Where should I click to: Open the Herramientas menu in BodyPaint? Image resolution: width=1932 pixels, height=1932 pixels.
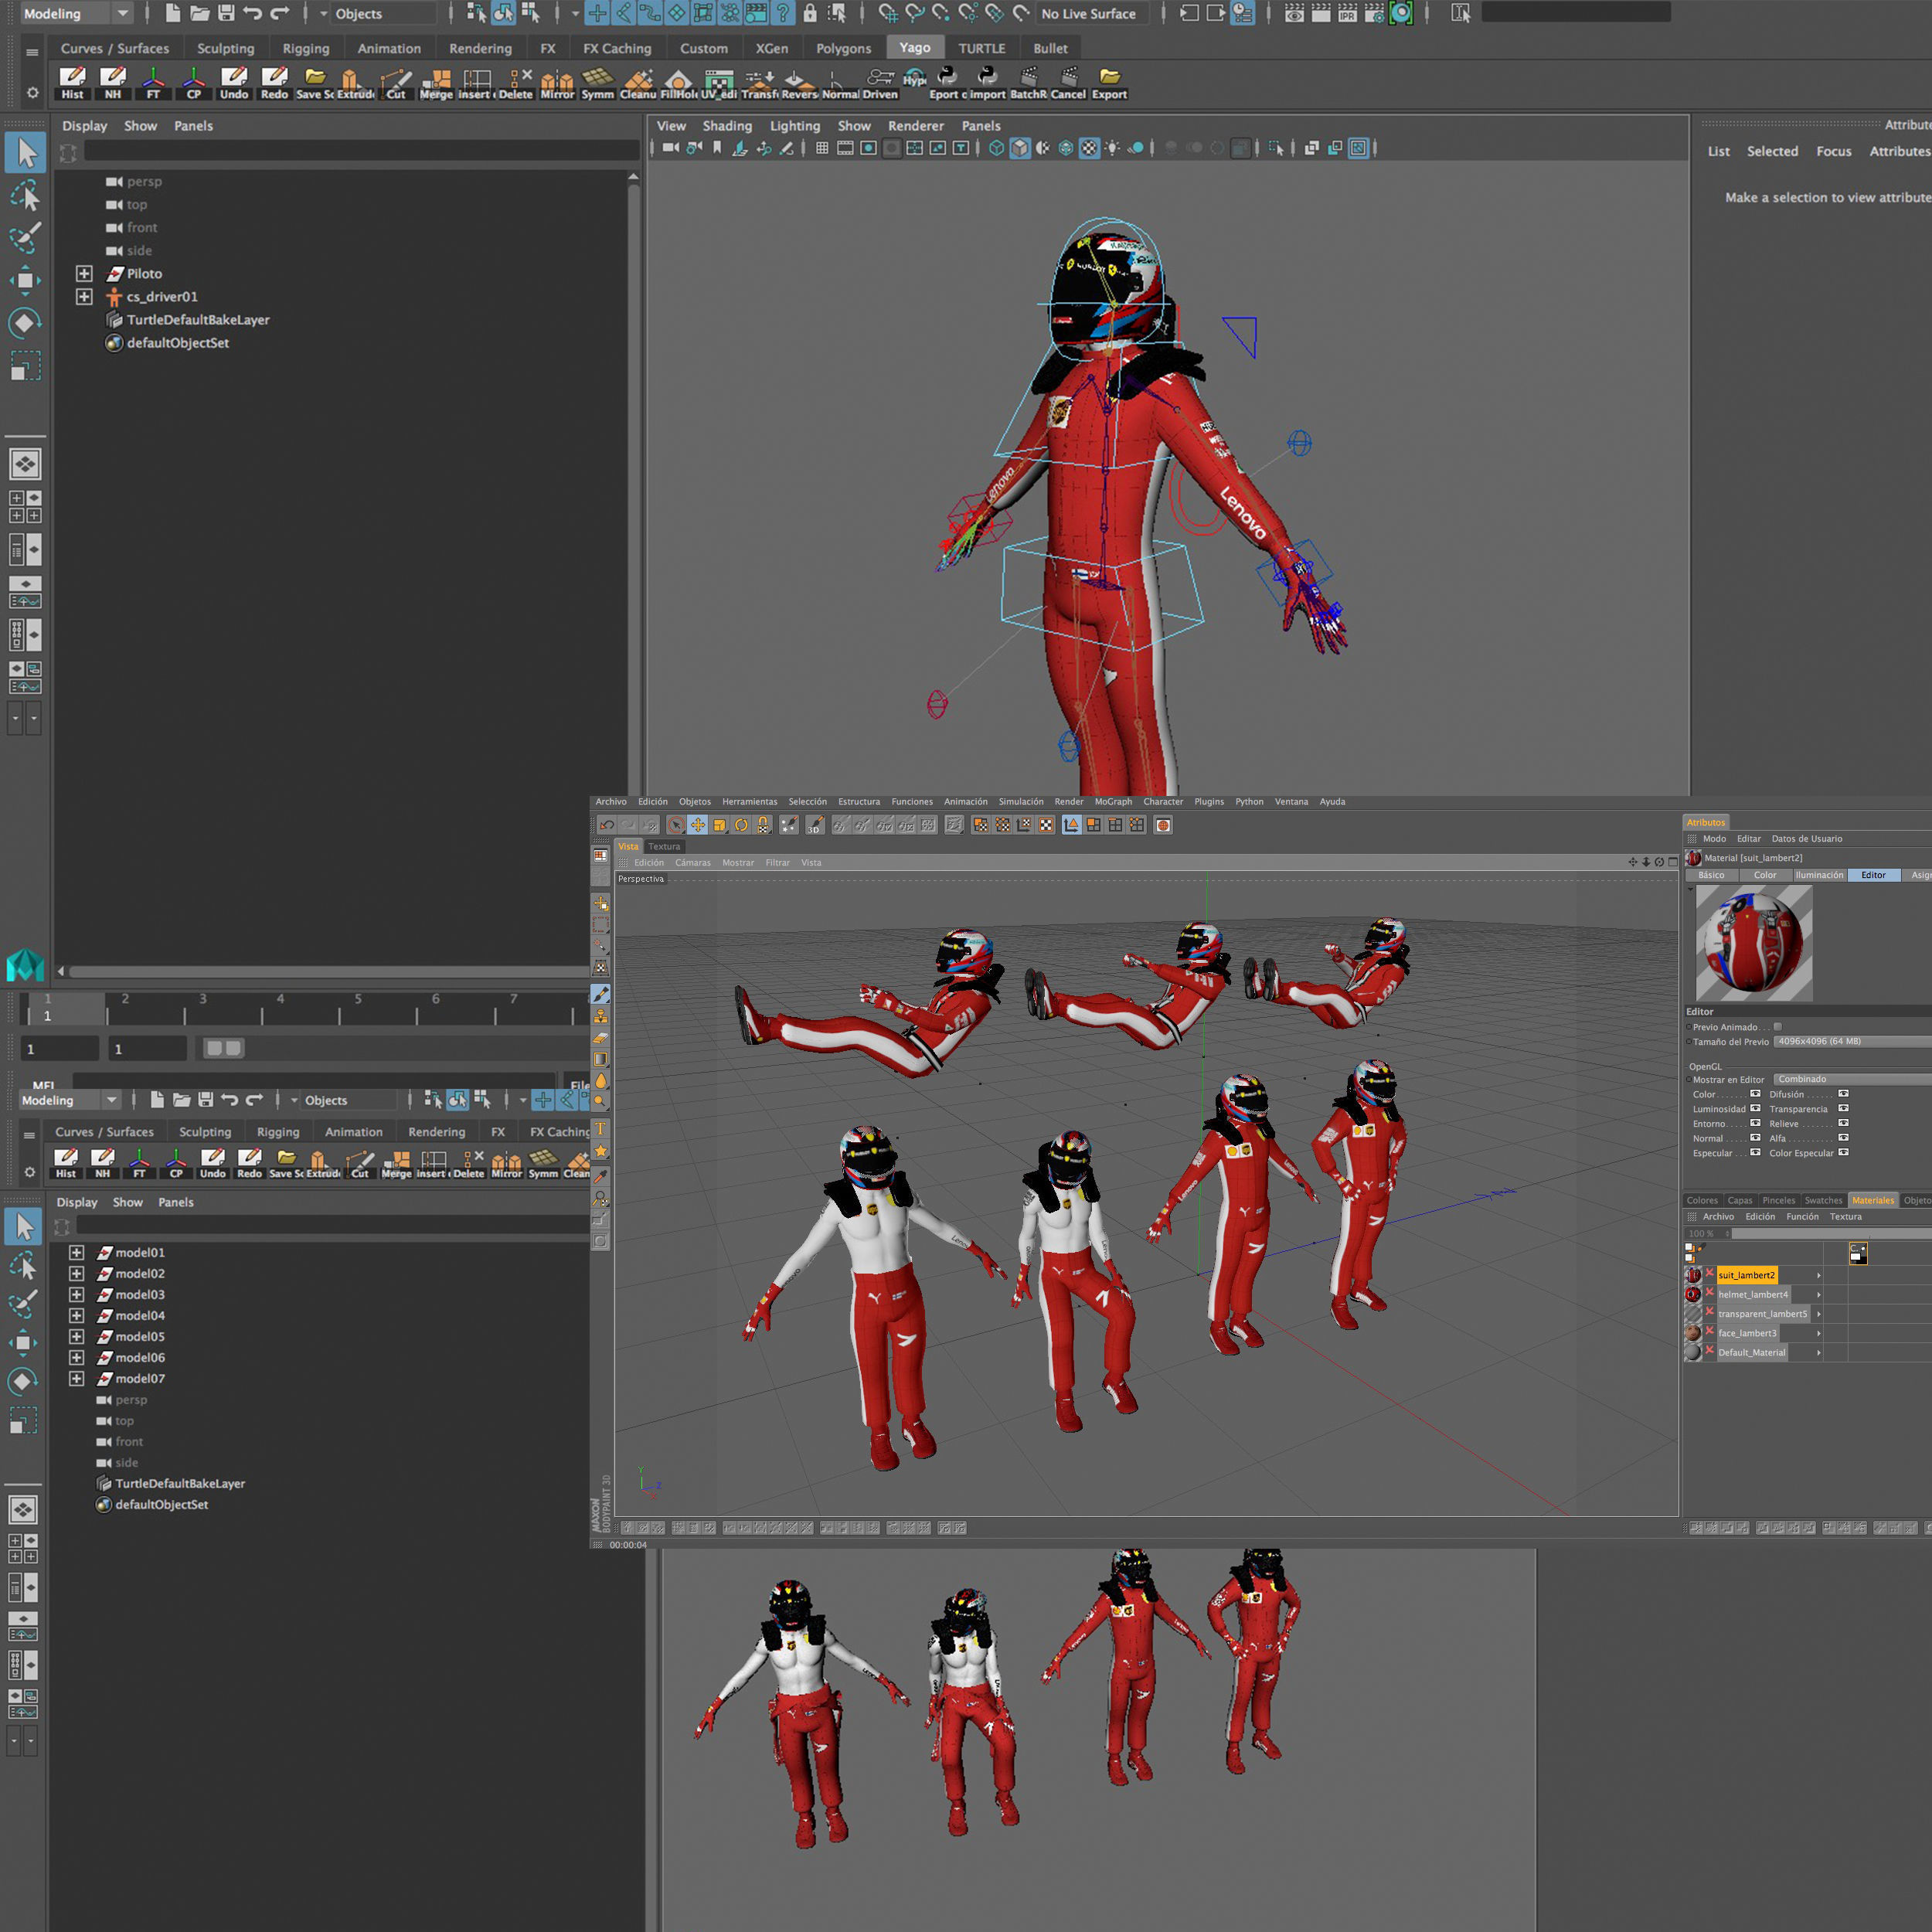pyautogui.click(x=749, y=801)
